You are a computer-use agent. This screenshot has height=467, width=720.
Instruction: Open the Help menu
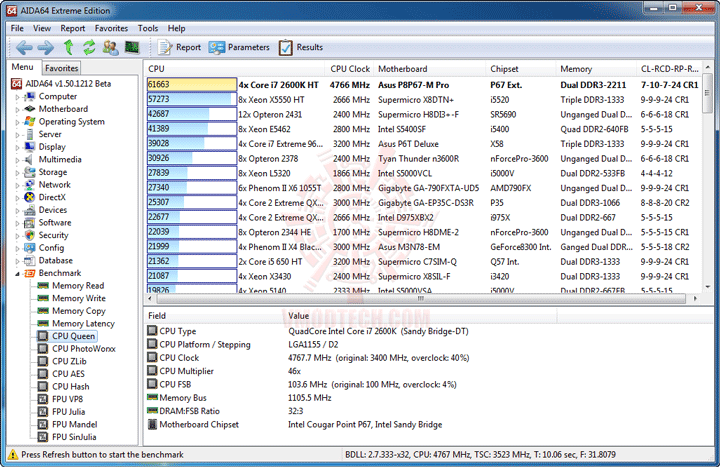176,28
